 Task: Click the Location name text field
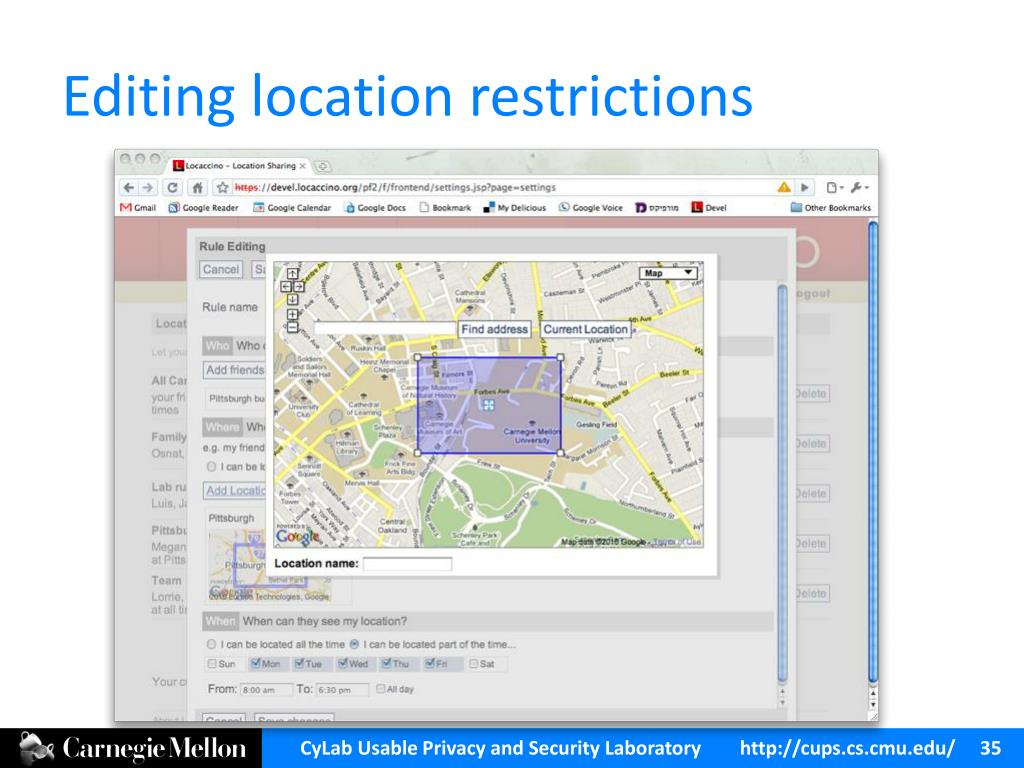coord(408,564)
